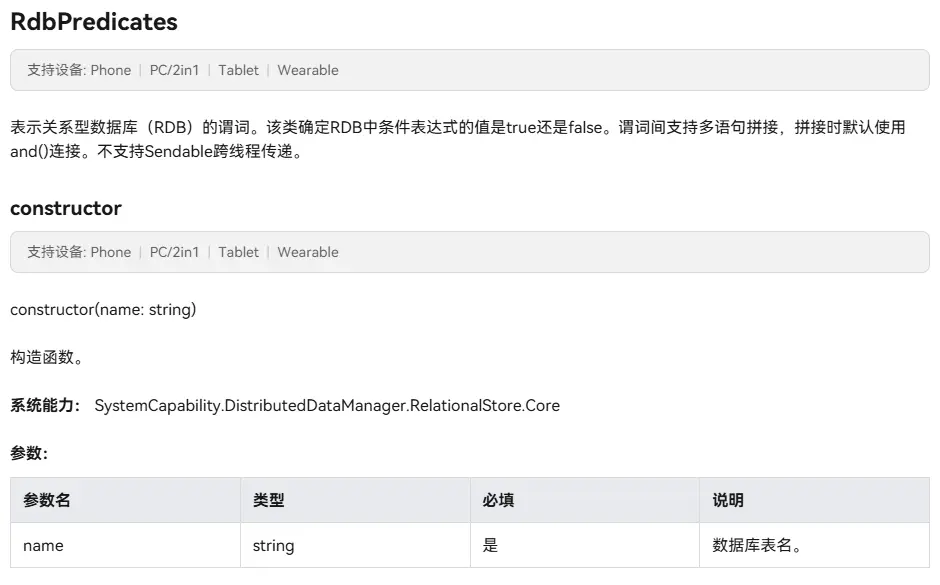Select PC/2in1 in RdbPredicates device list
This screenshot has width=940, height=585.
(x=174, y=70)
